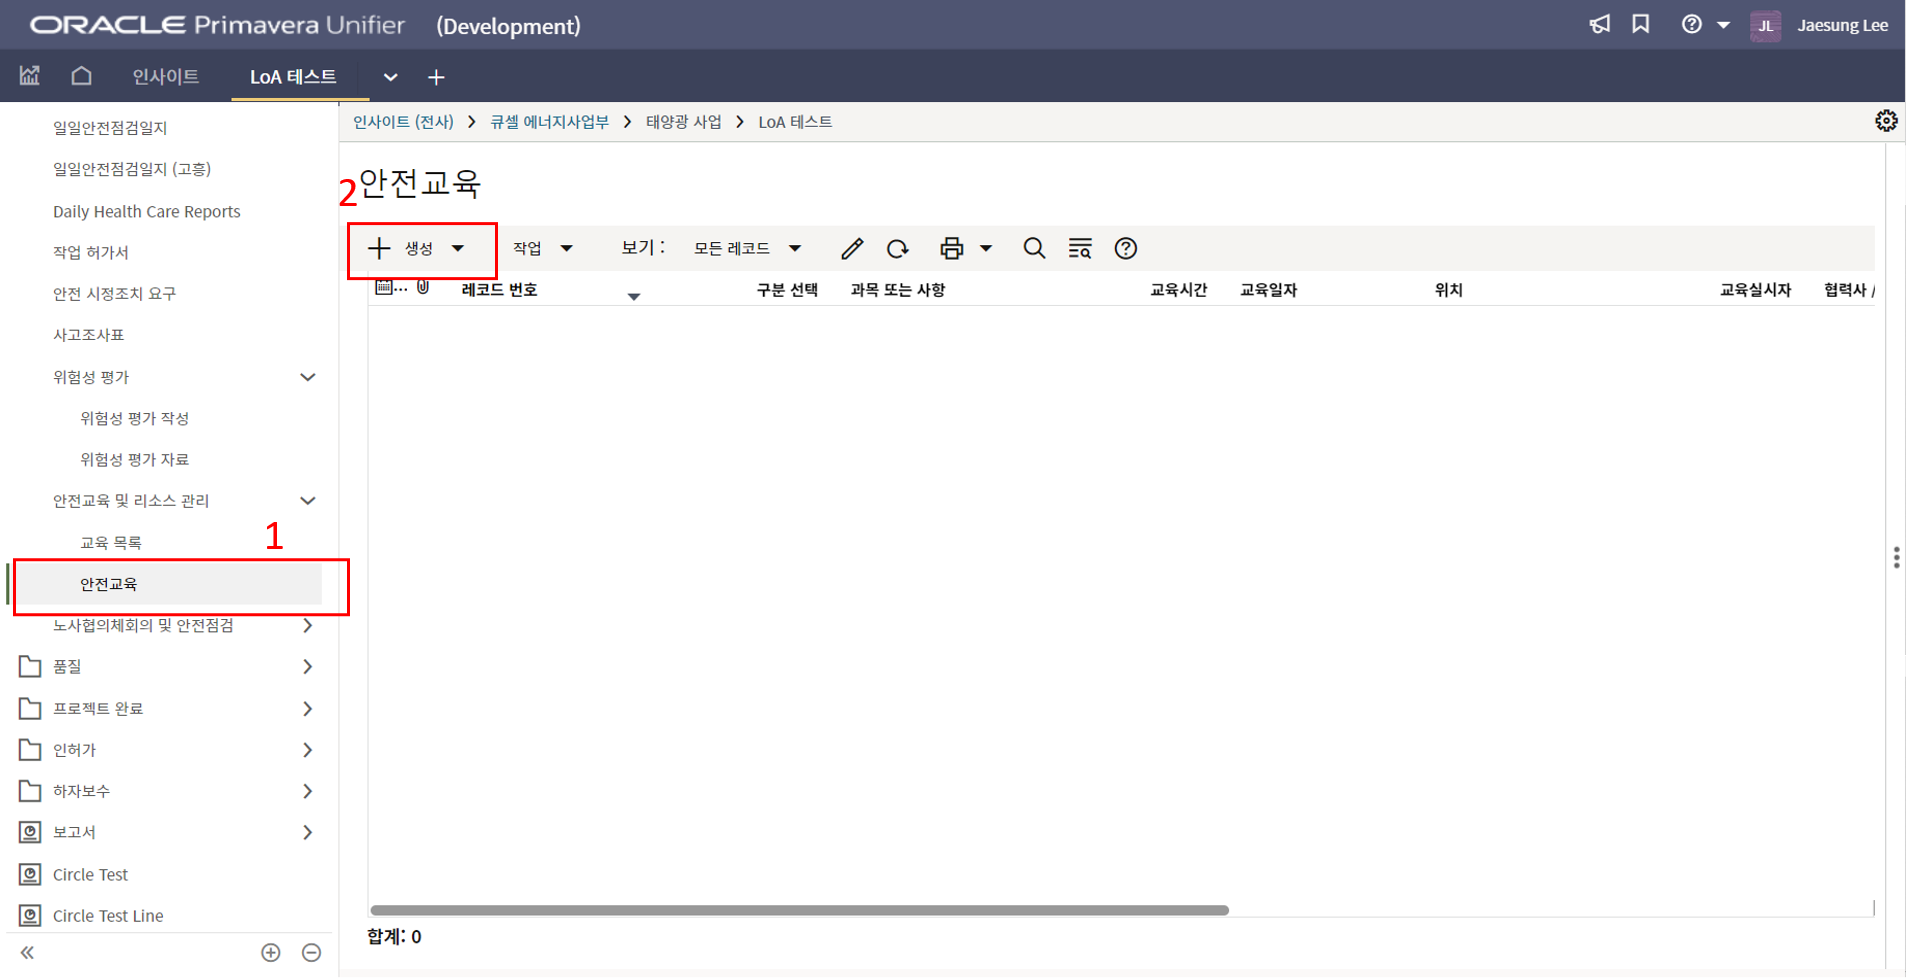The height and width of the screenshot is (980, 1920).
Task: Collapse the sidebar with double-chevron icon
Action: coord(28,953)
